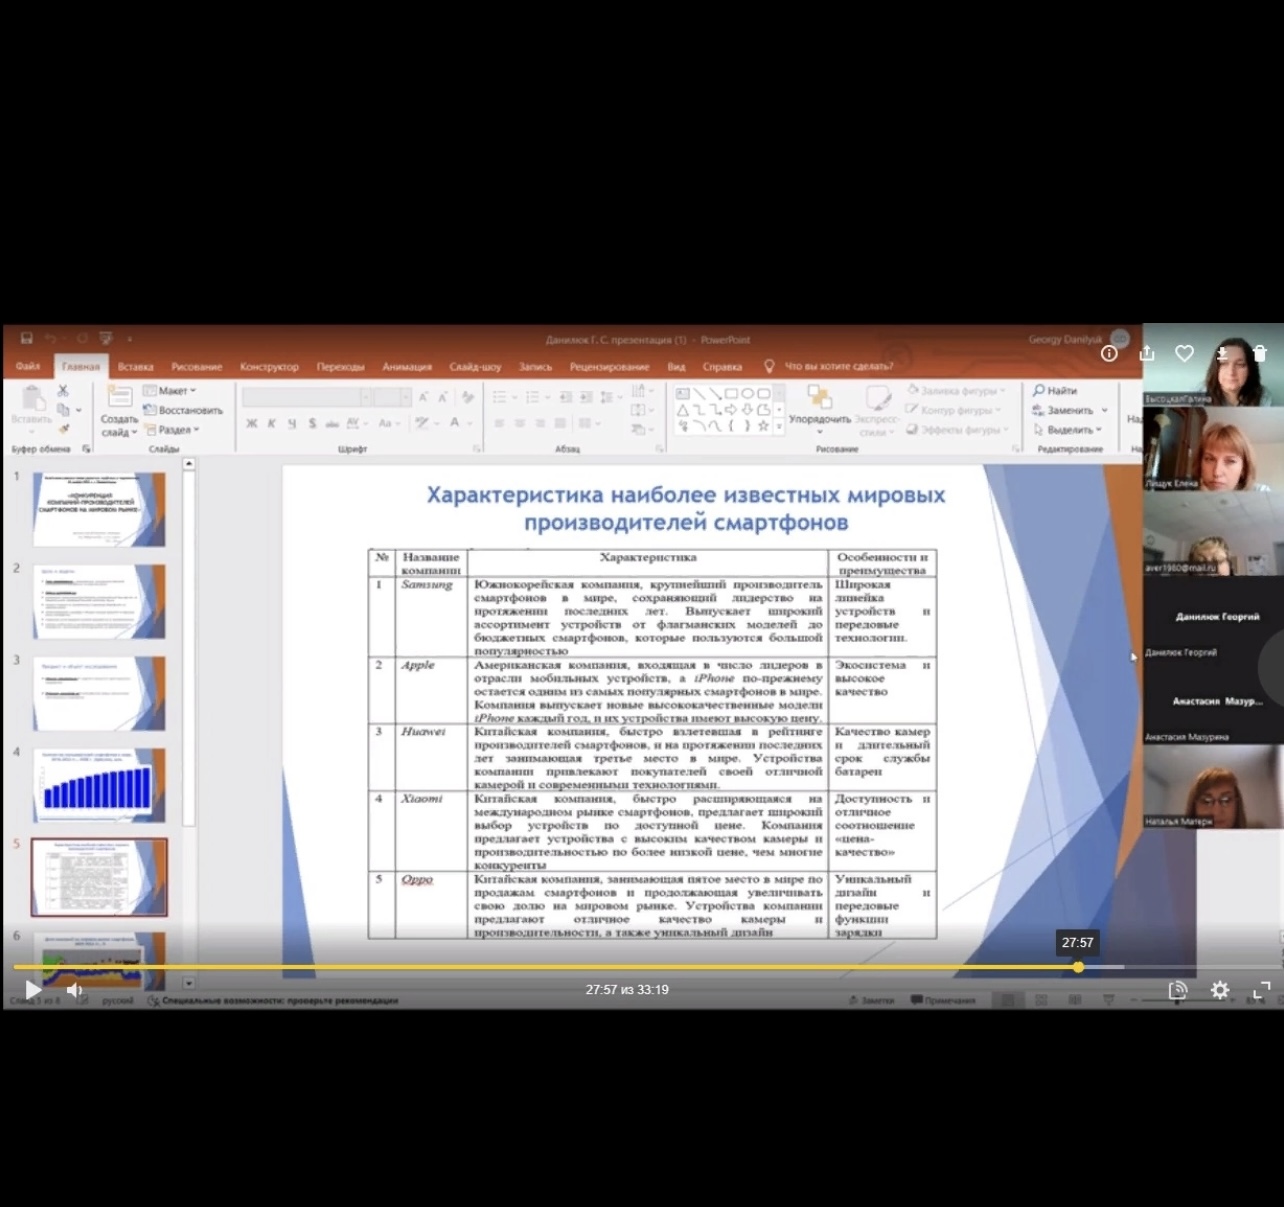Select slide 3 thumbnail
The width and height of the screenshot is (1284, 1207).
[99, 693]
